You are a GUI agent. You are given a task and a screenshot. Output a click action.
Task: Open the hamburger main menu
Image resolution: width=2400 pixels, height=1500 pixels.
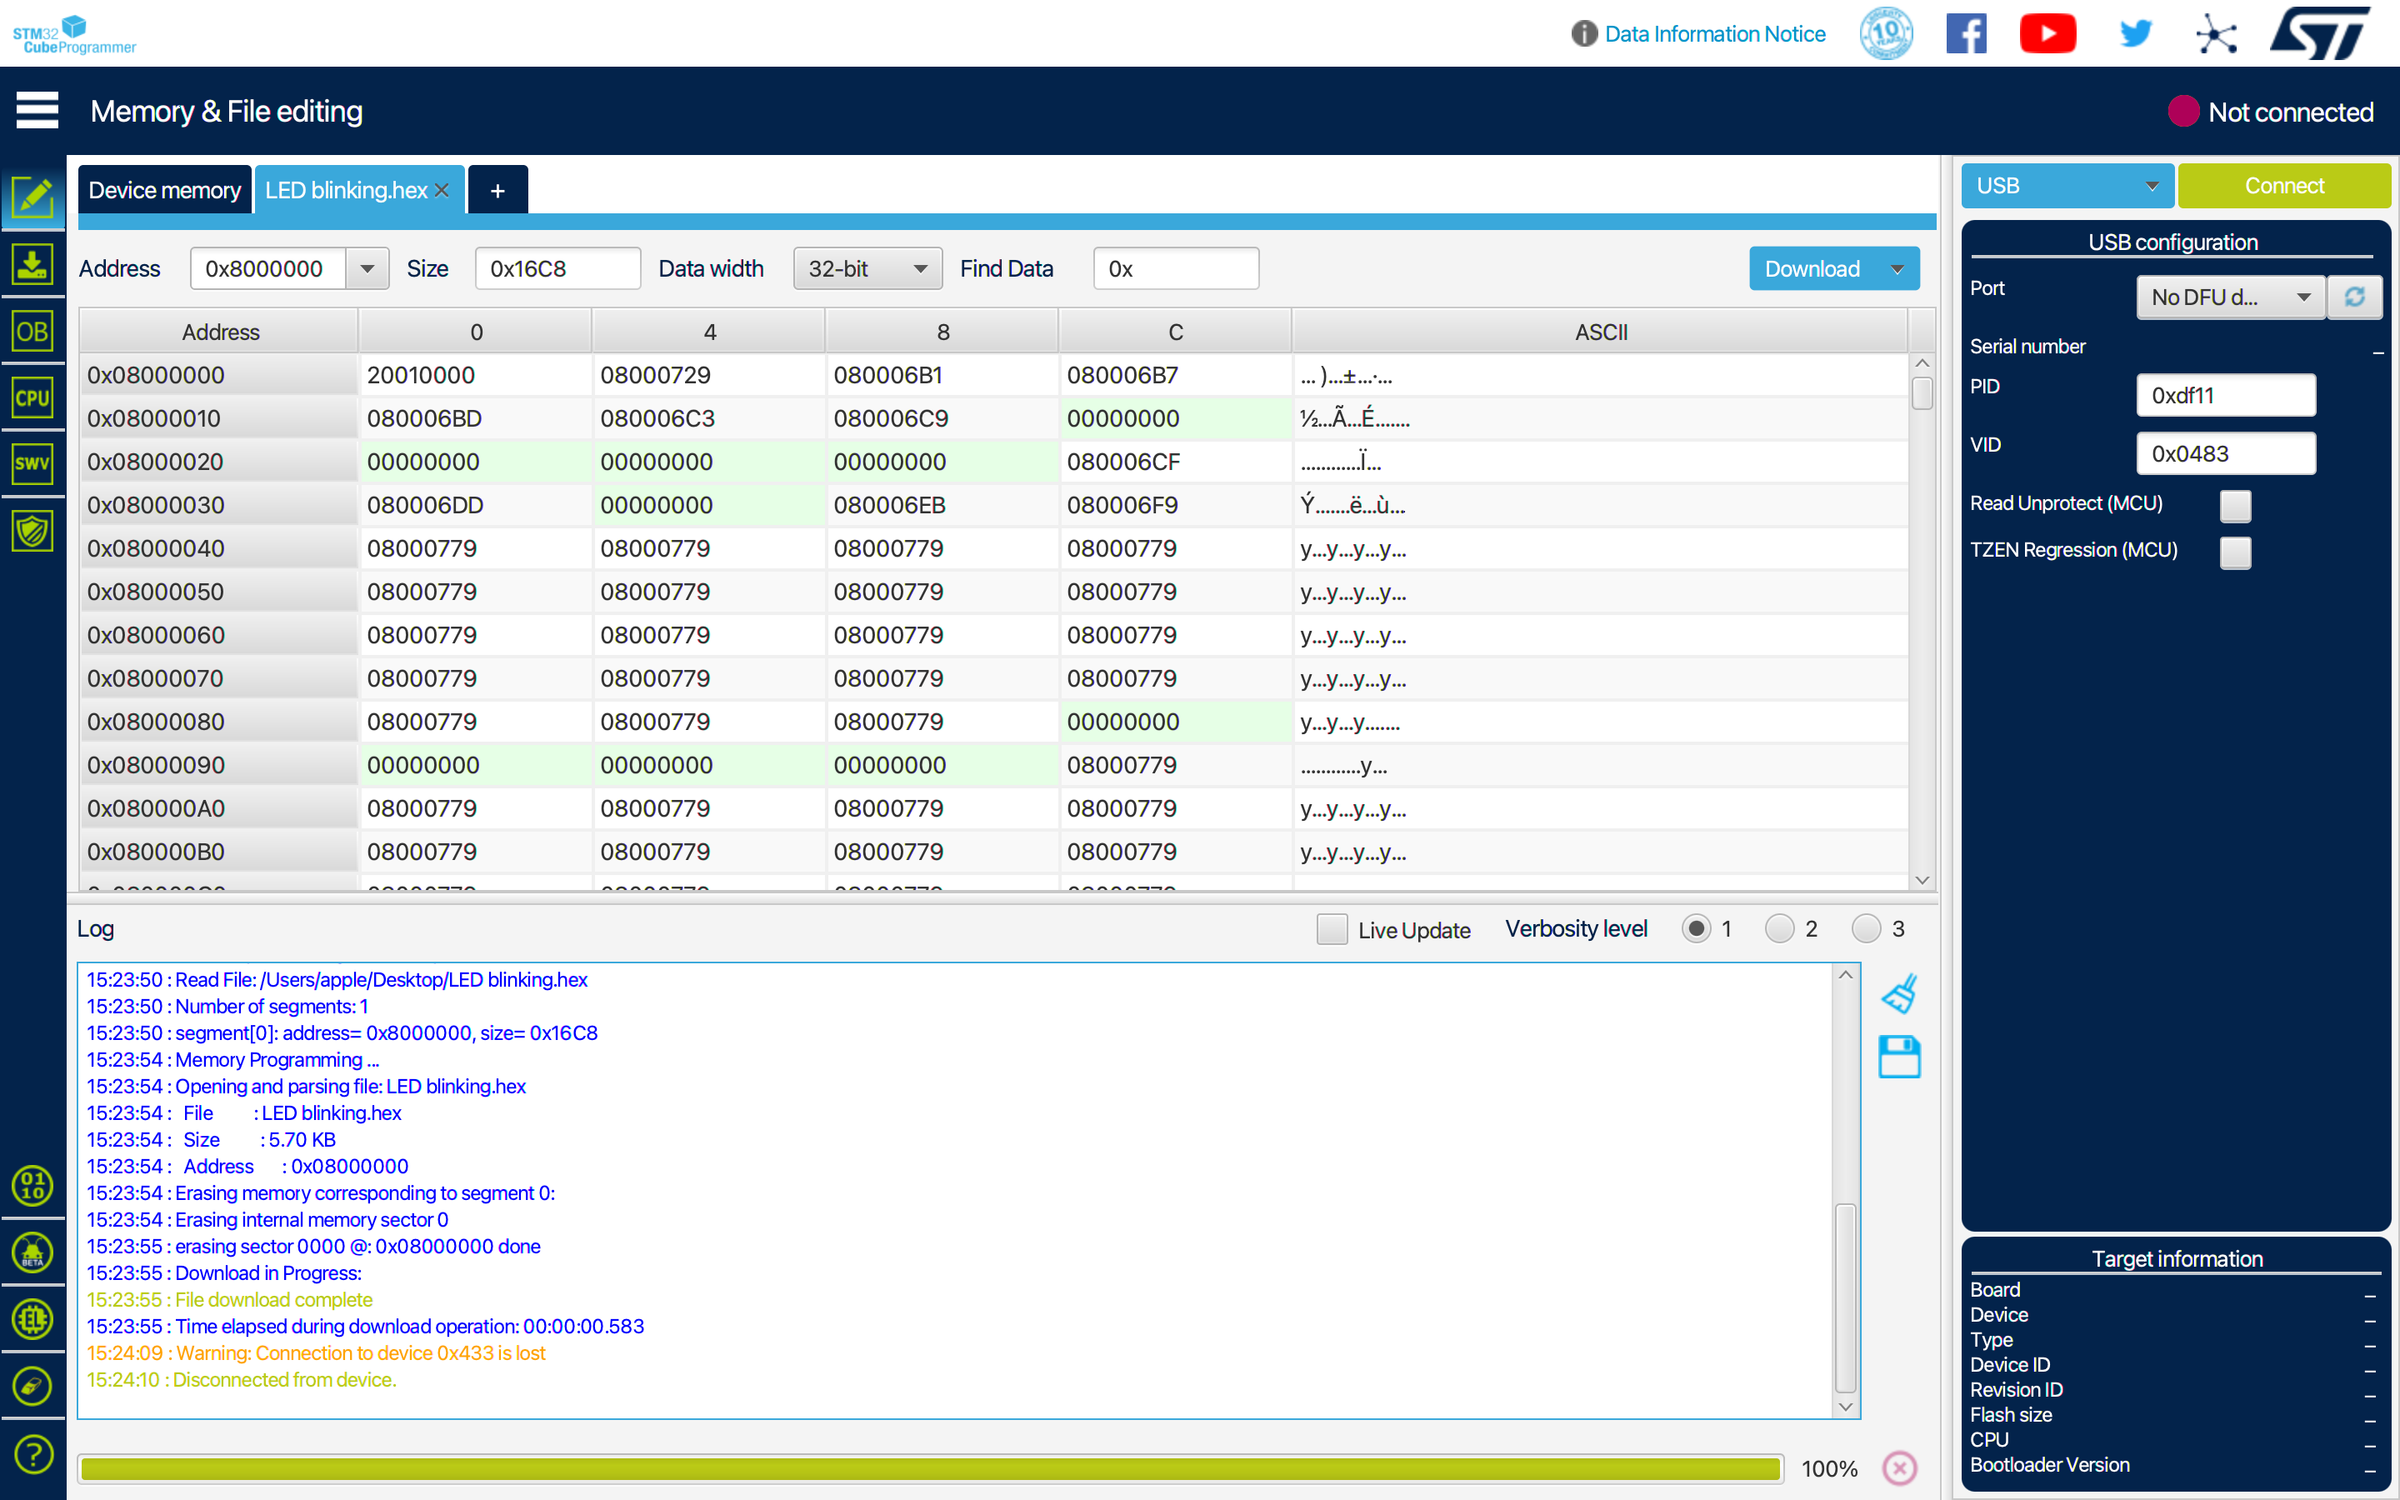click(x=37, y=111)
